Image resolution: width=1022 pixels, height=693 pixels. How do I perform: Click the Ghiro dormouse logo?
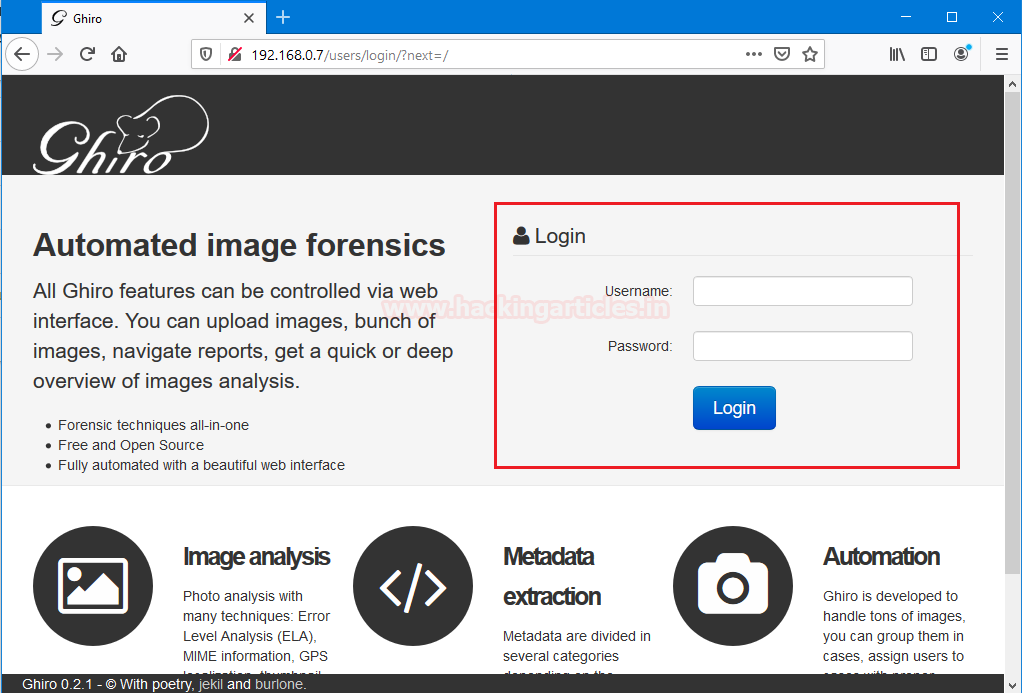tap(121, 135)
